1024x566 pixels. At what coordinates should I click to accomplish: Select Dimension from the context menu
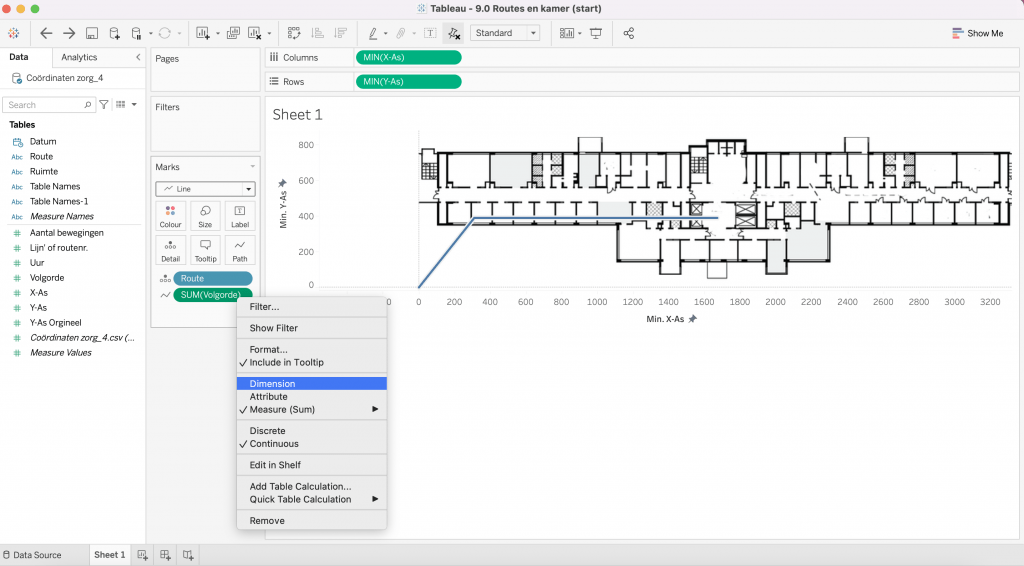tap(272, 384)
